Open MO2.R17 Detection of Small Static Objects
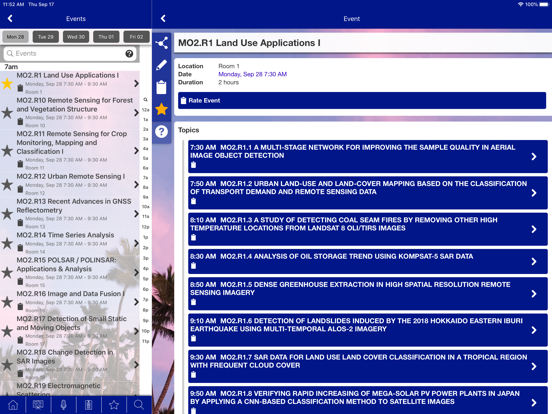This screenshot has height=414, width=552. point(70,331)
